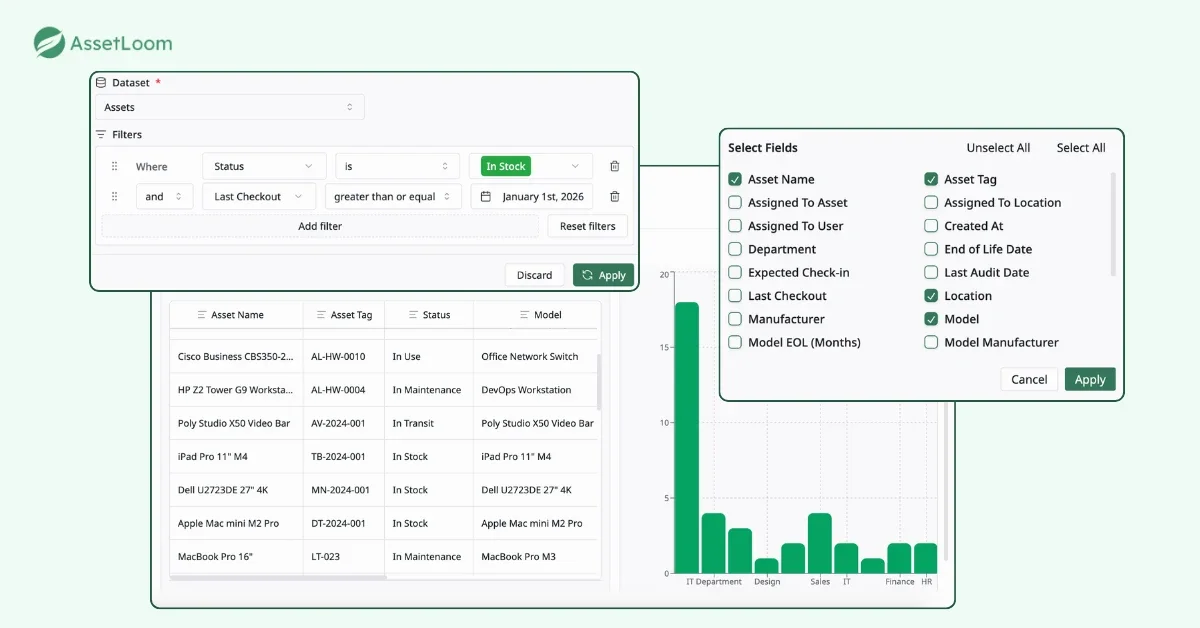
Task: Check the Last Checkout field
Action: (735, 296)
